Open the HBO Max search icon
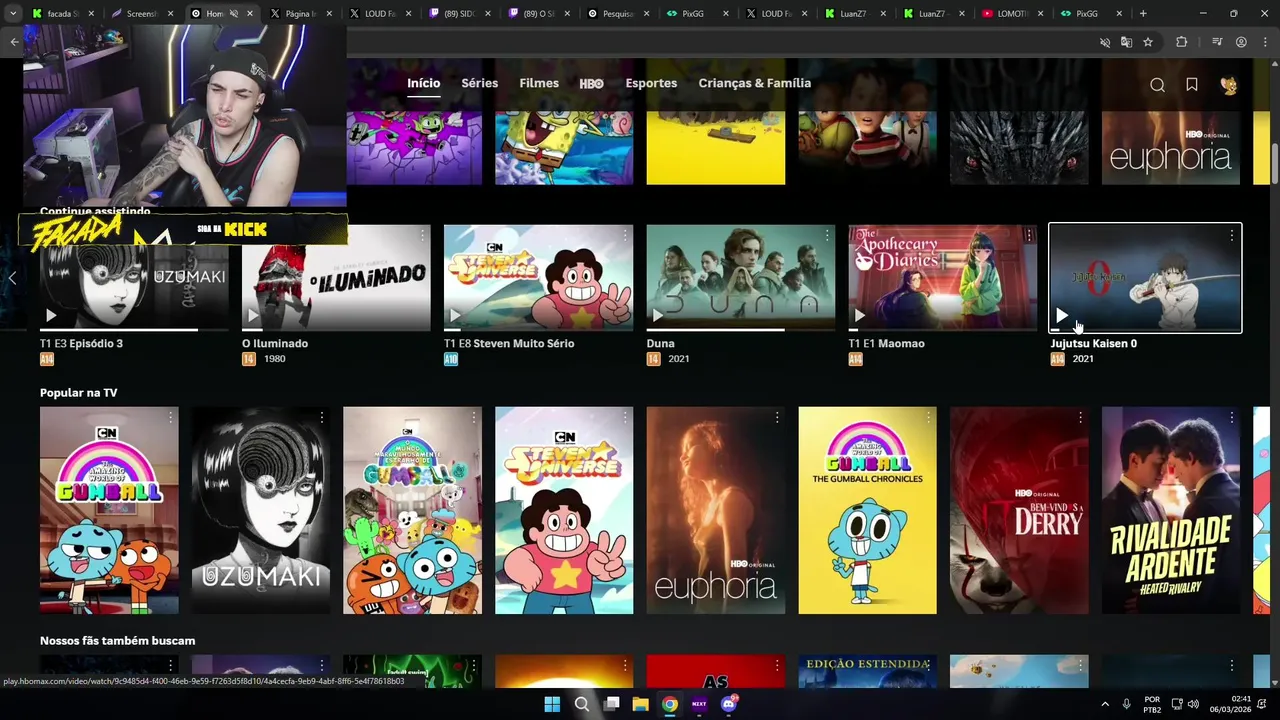1280x720 pixels. pyautogui.click(x=1157, y=85)
